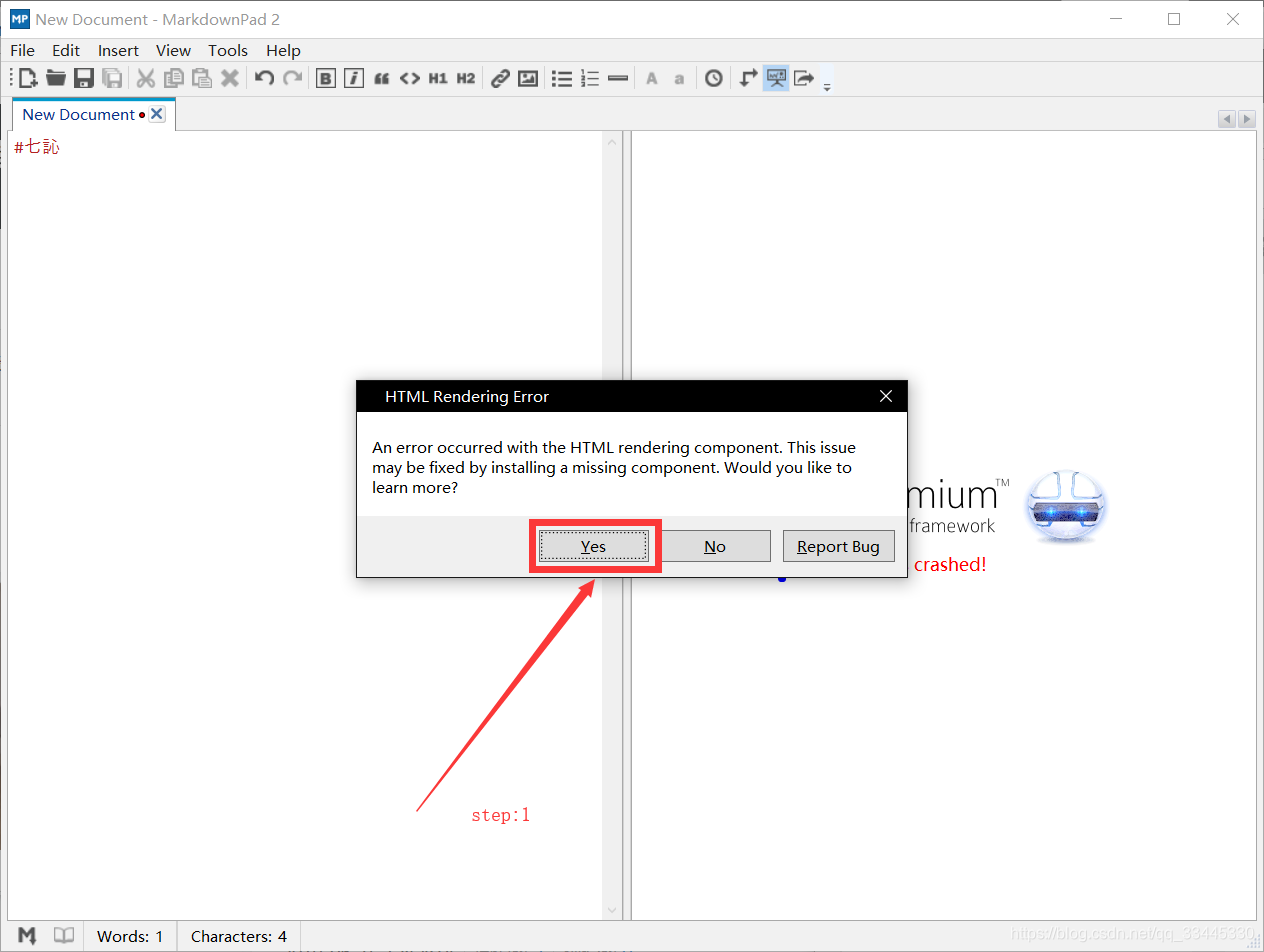Select the New Document tab
Viewport: 1264px width, 952px height.
tap(78, 115)
